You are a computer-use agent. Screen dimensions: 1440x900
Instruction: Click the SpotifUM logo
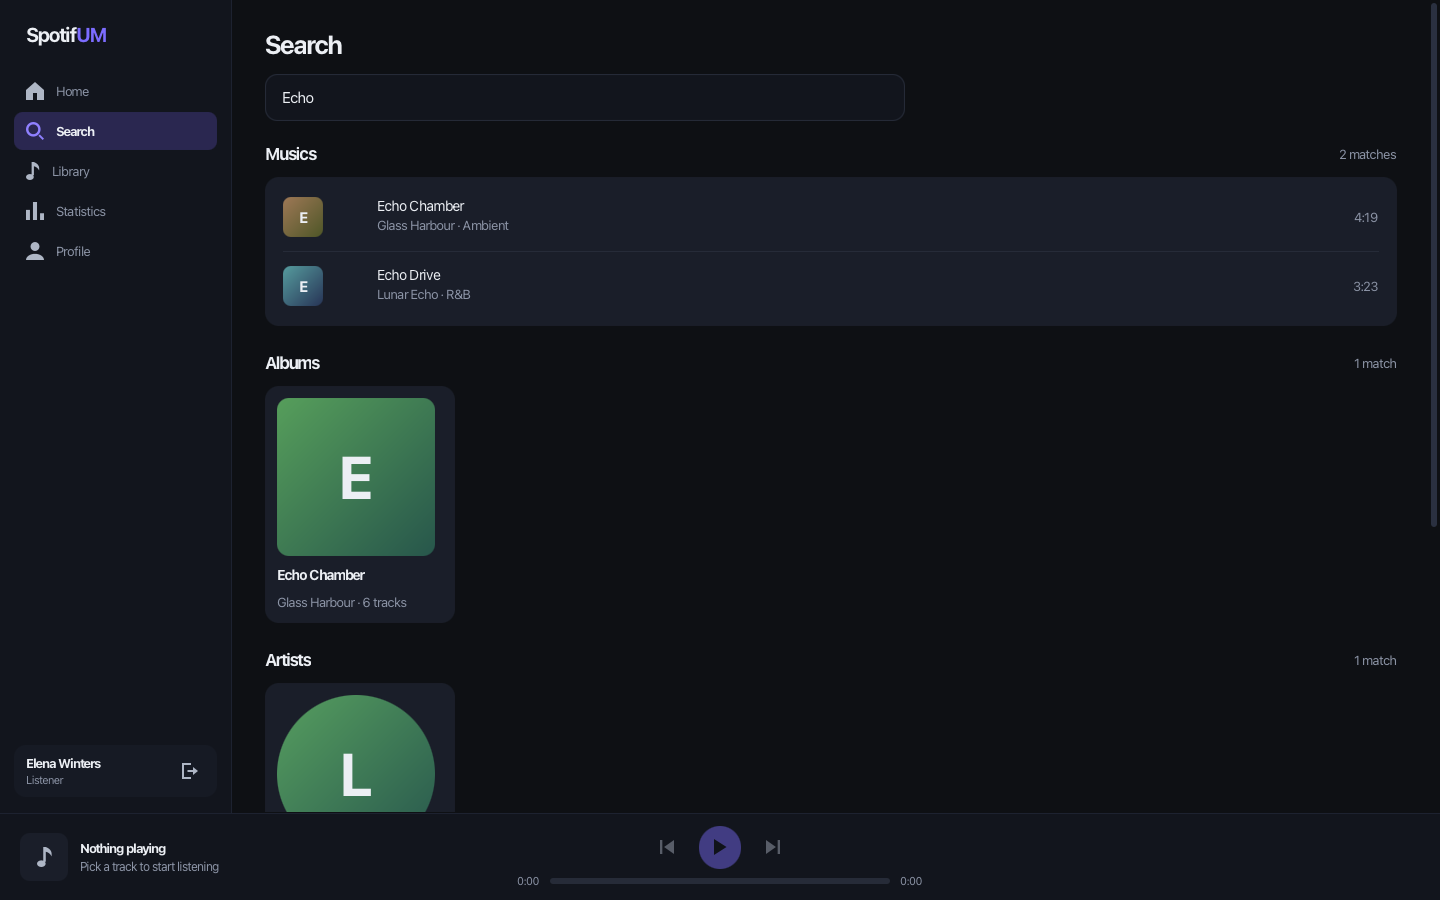[66, 35]
